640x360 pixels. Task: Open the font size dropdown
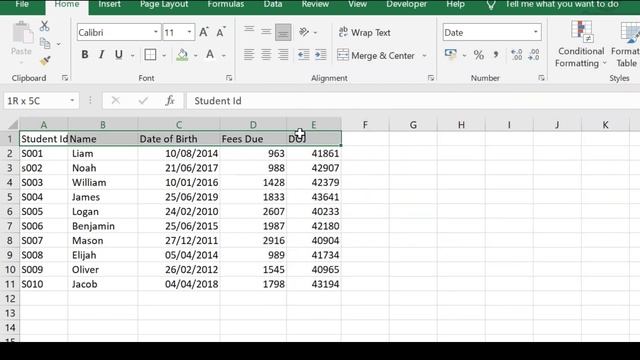pos(189,32)
